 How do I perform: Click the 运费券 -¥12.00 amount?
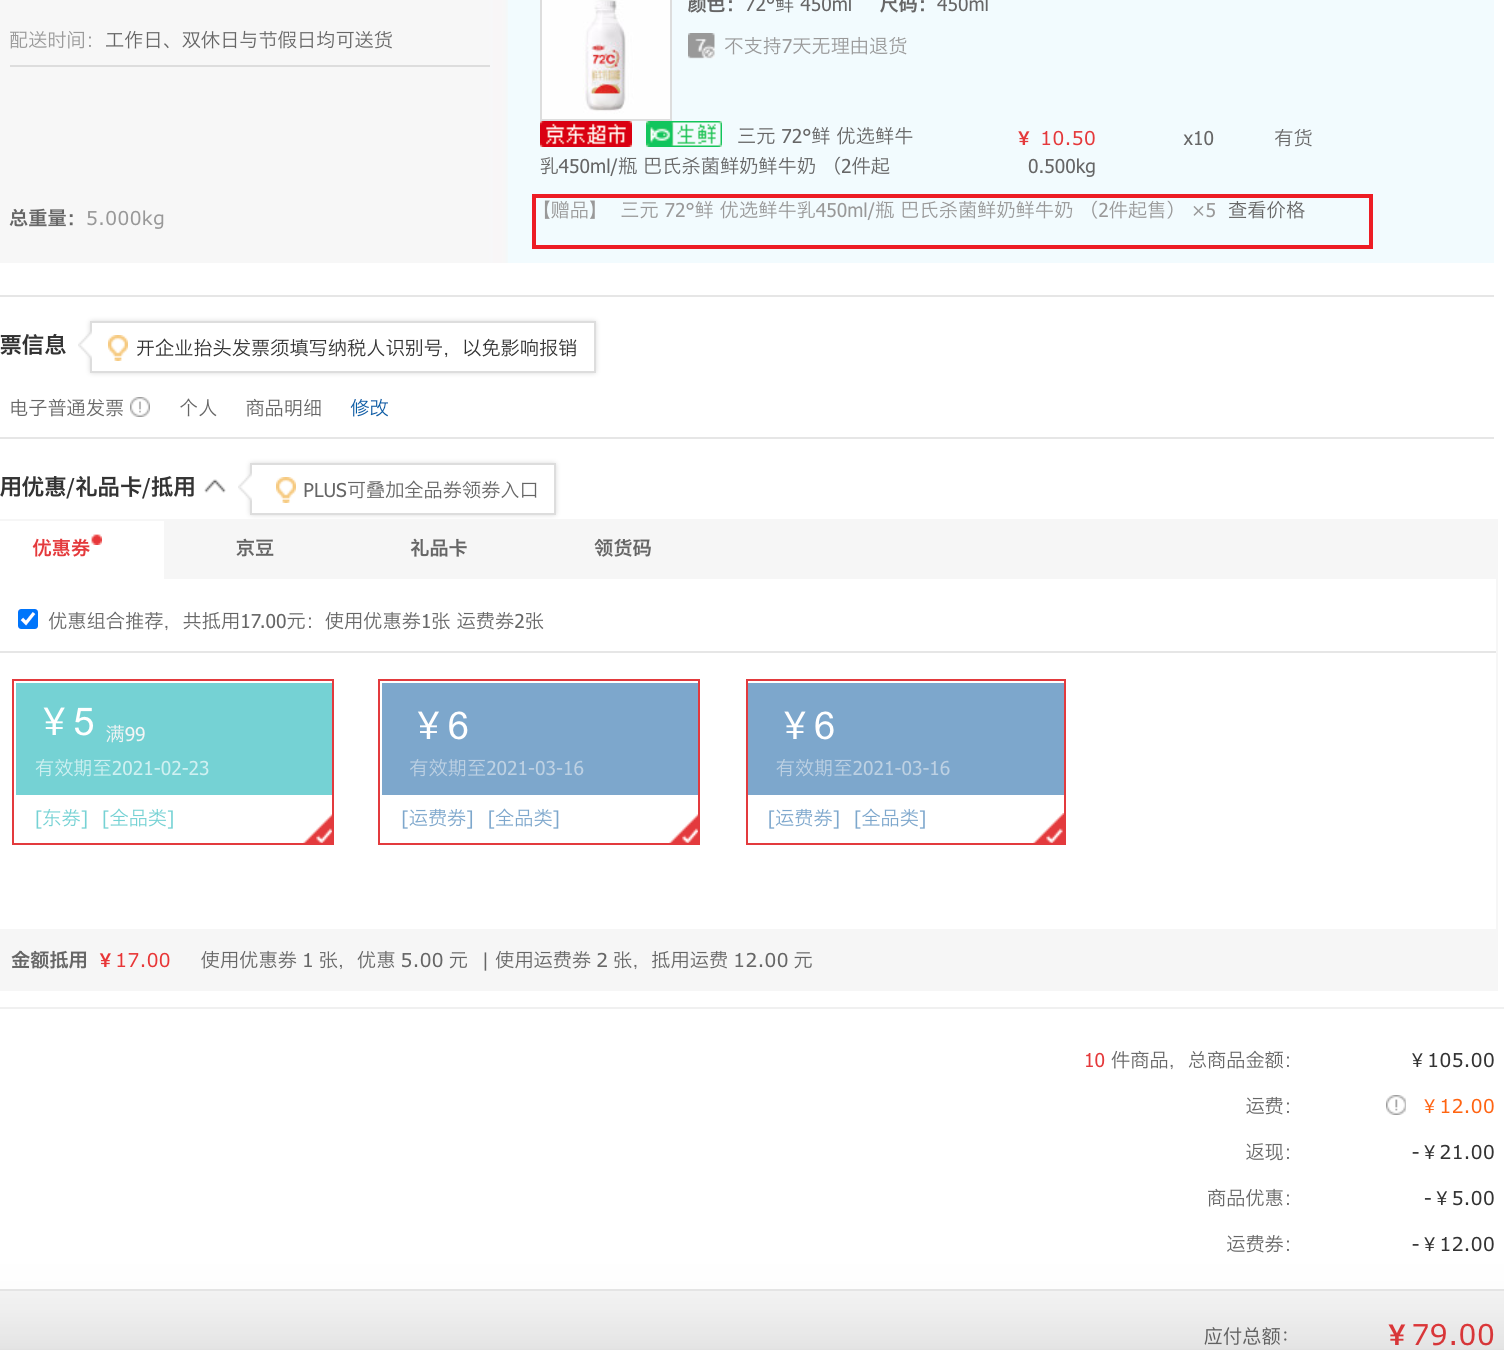1453,1244
